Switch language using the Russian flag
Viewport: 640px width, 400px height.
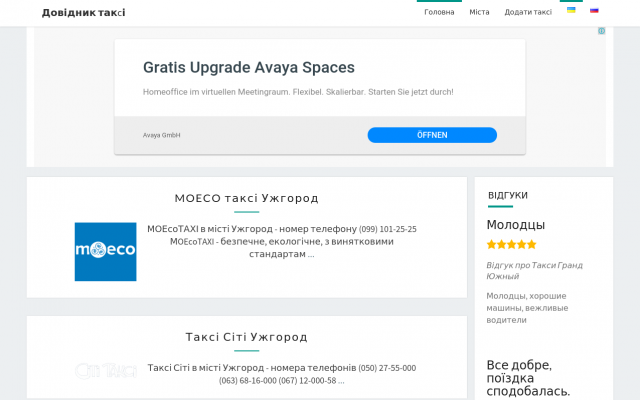pyautogui.click(x=594, y=10)
